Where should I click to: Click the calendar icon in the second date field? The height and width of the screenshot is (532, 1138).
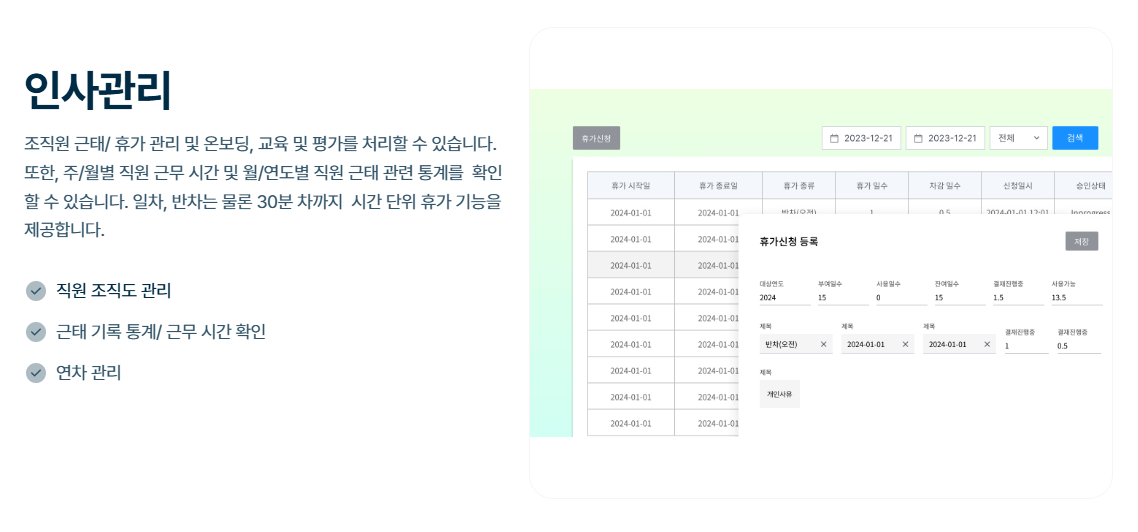917,138
